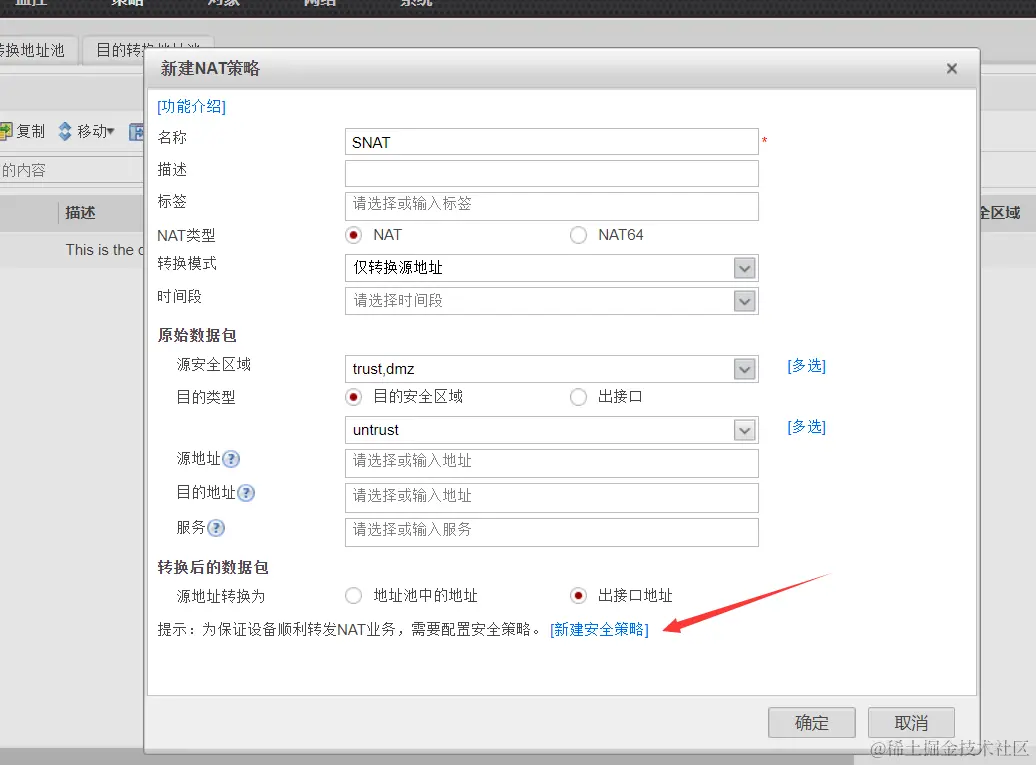Click the 确定 confirm button

pos(811,723)
